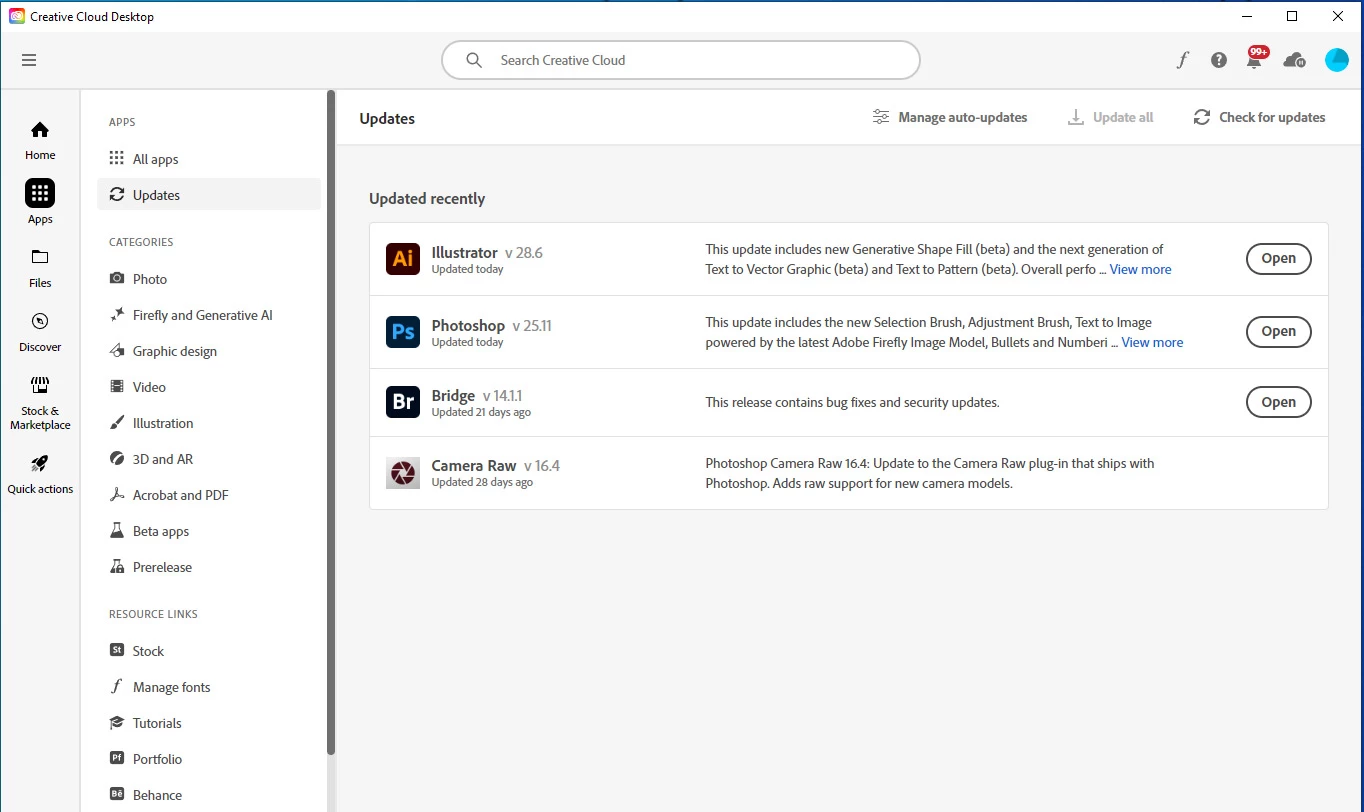Open the Beta apps category
Screen dimensions: 1364x812
[209, 531]
